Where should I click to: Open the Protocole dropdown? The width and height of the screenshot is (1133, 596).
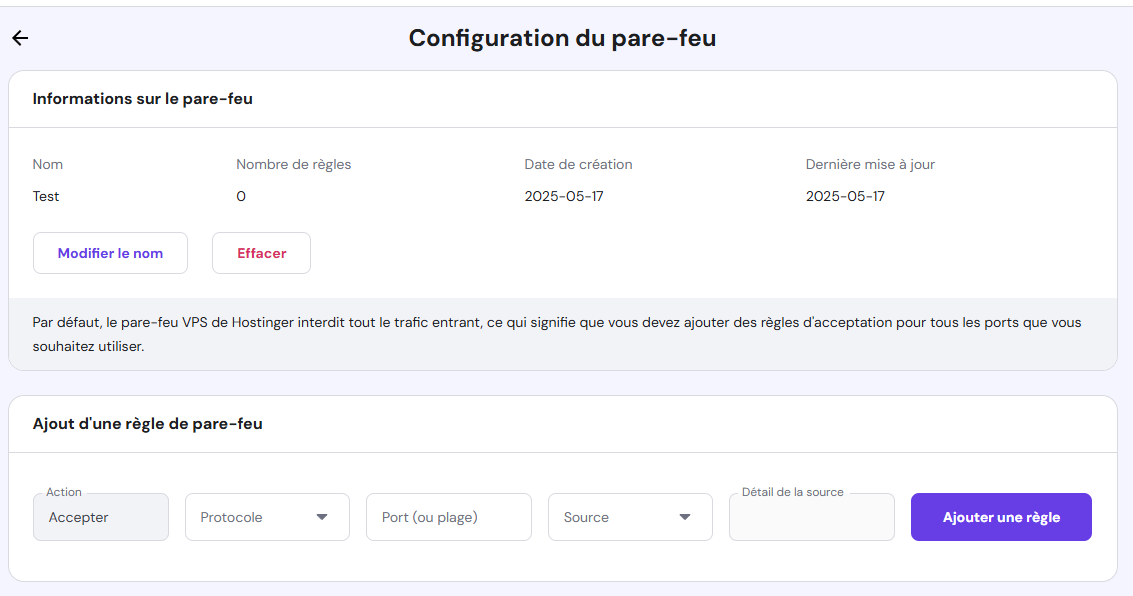pos(267,516)
